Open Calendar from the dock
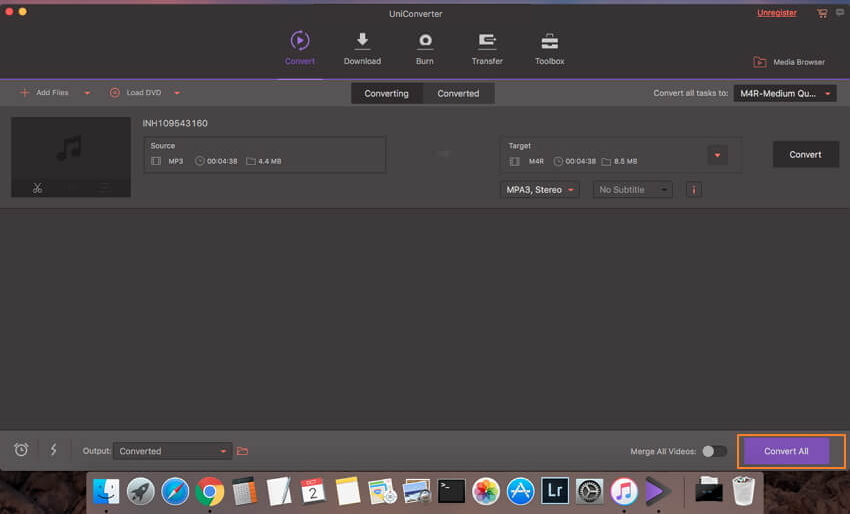850x514 pixels. (313, 492)
